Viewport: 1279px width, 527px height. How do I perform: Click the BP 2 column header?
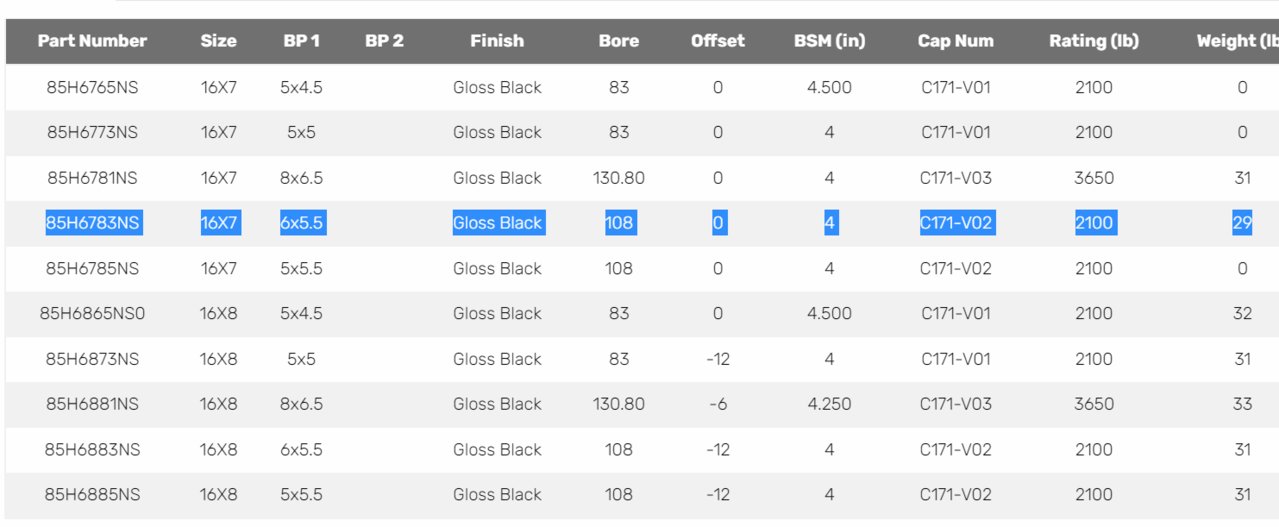click(384, 41)
